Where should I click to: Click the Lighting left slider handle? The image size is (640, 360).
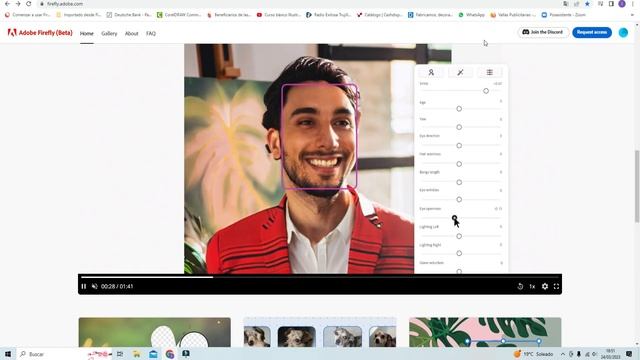click(459, 236)
